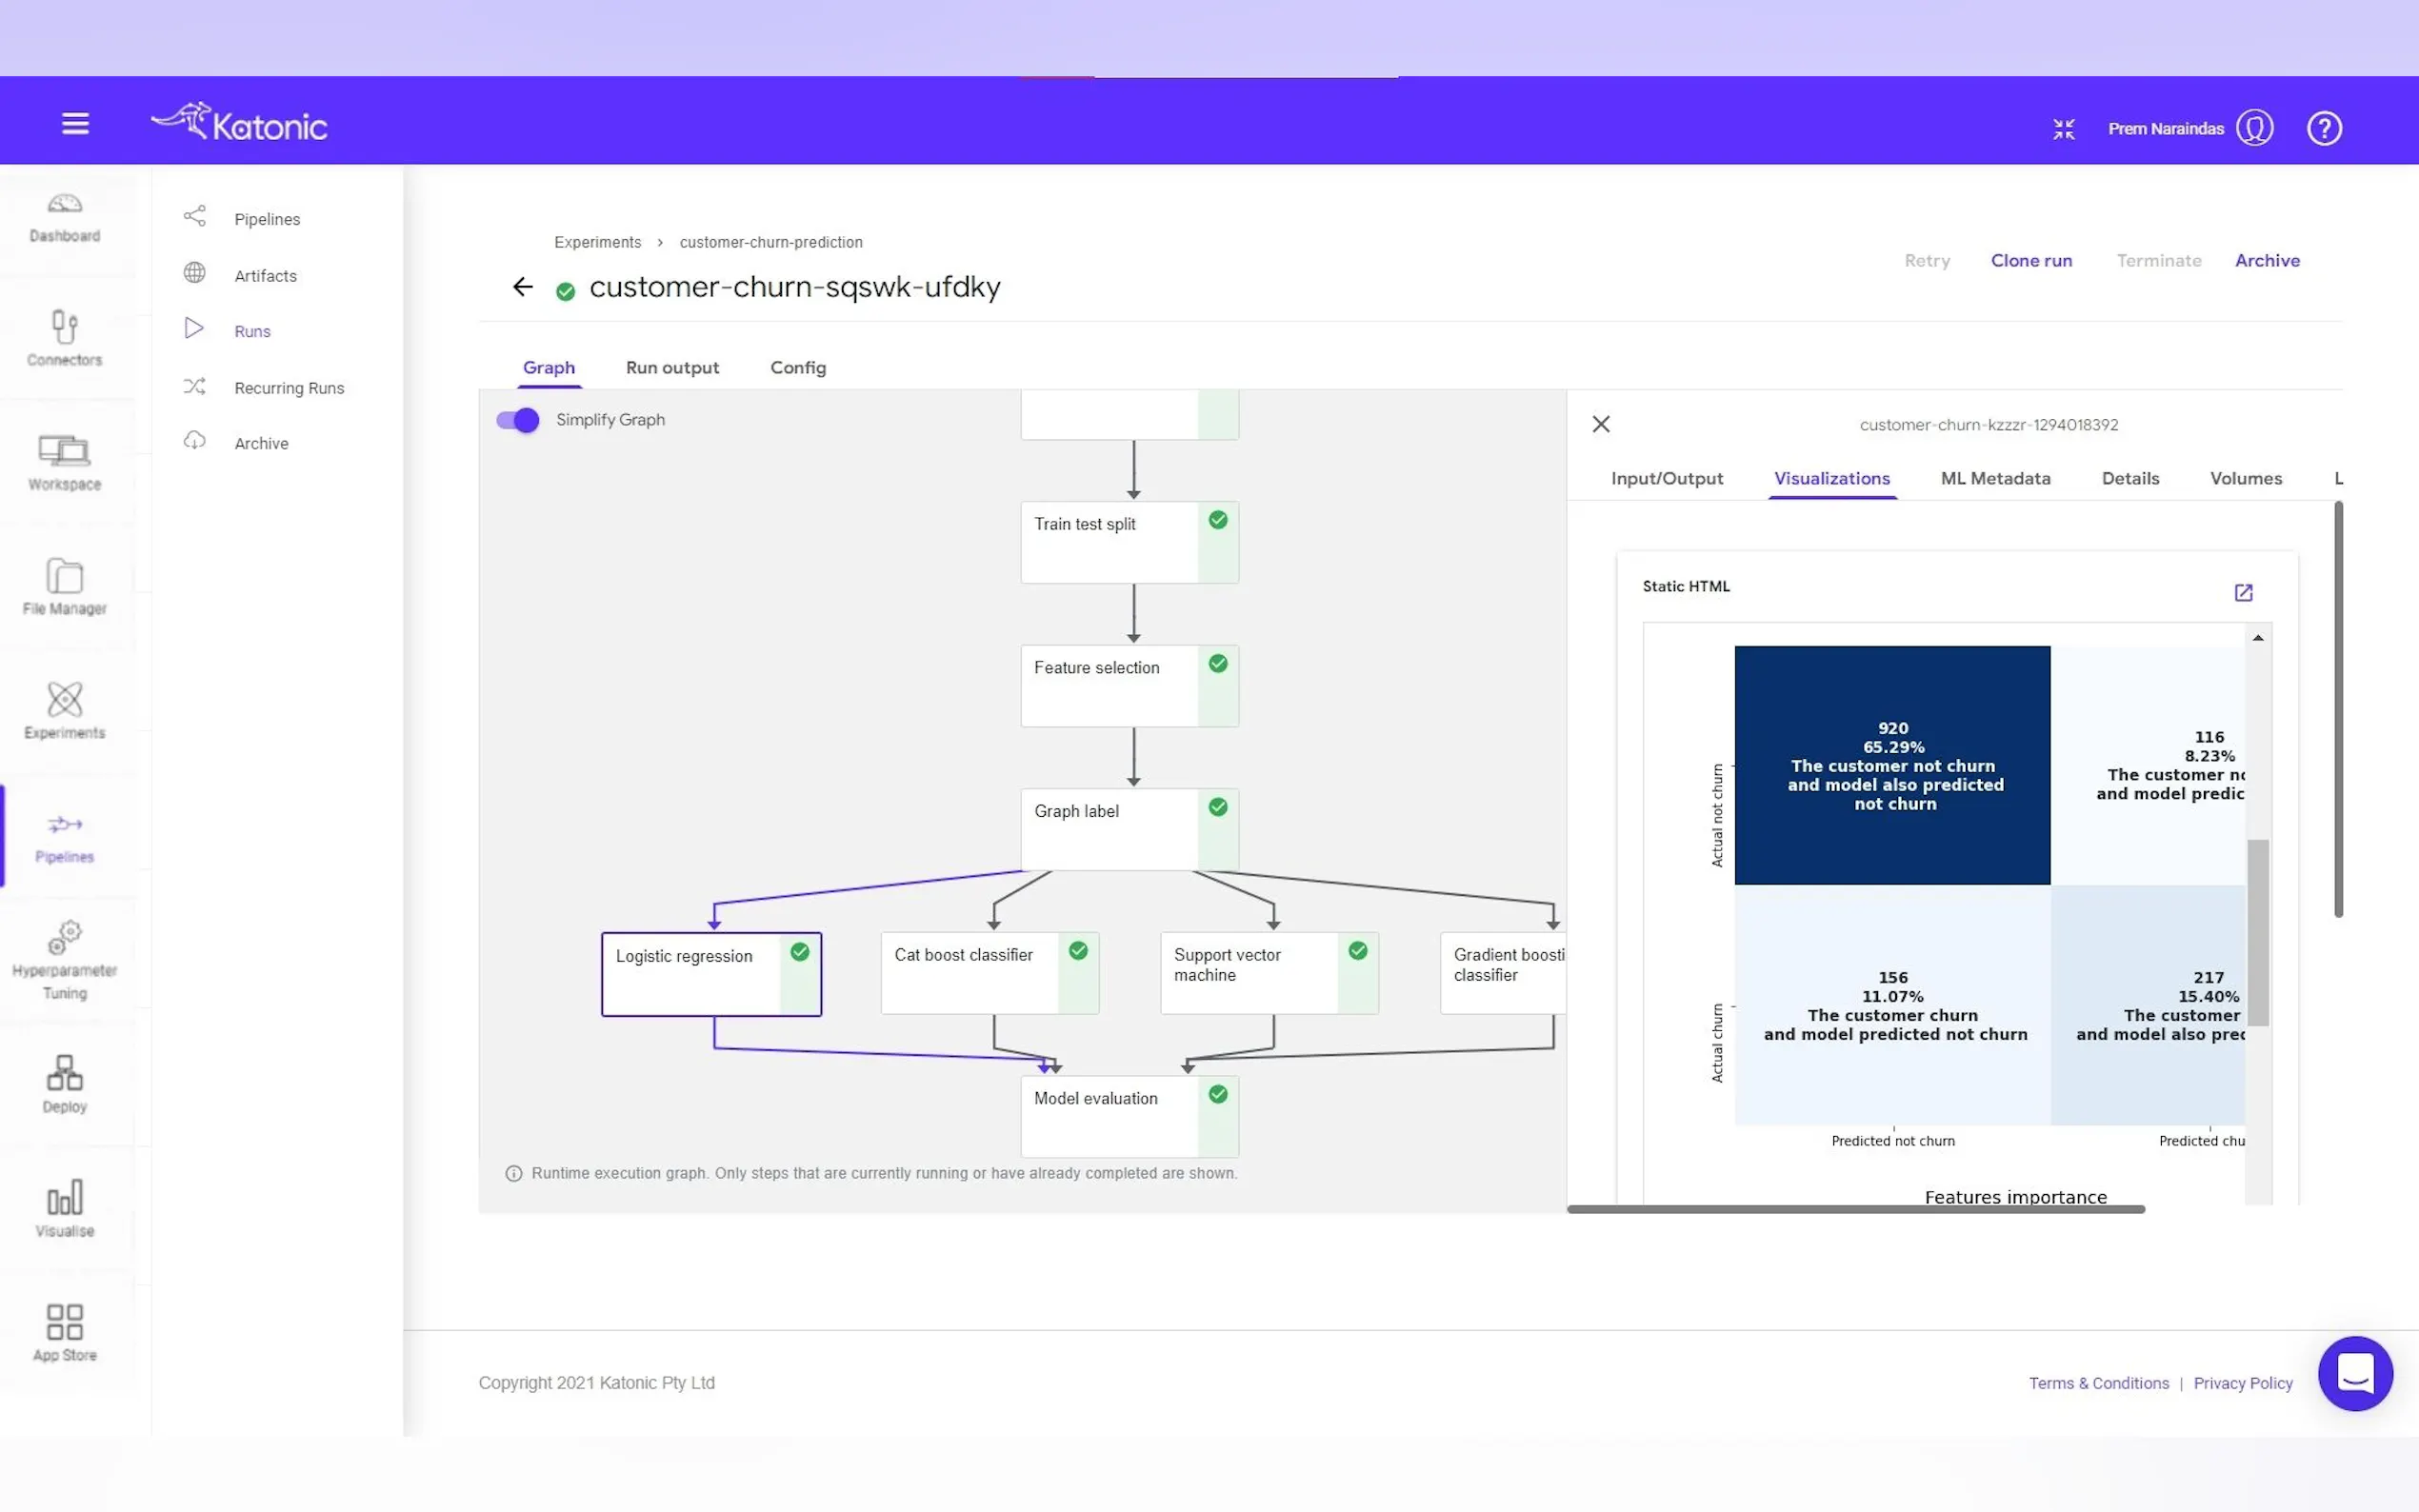Click the Dashboard gauge icon
Screen dimensions: 2419x1512
(65, 204)
